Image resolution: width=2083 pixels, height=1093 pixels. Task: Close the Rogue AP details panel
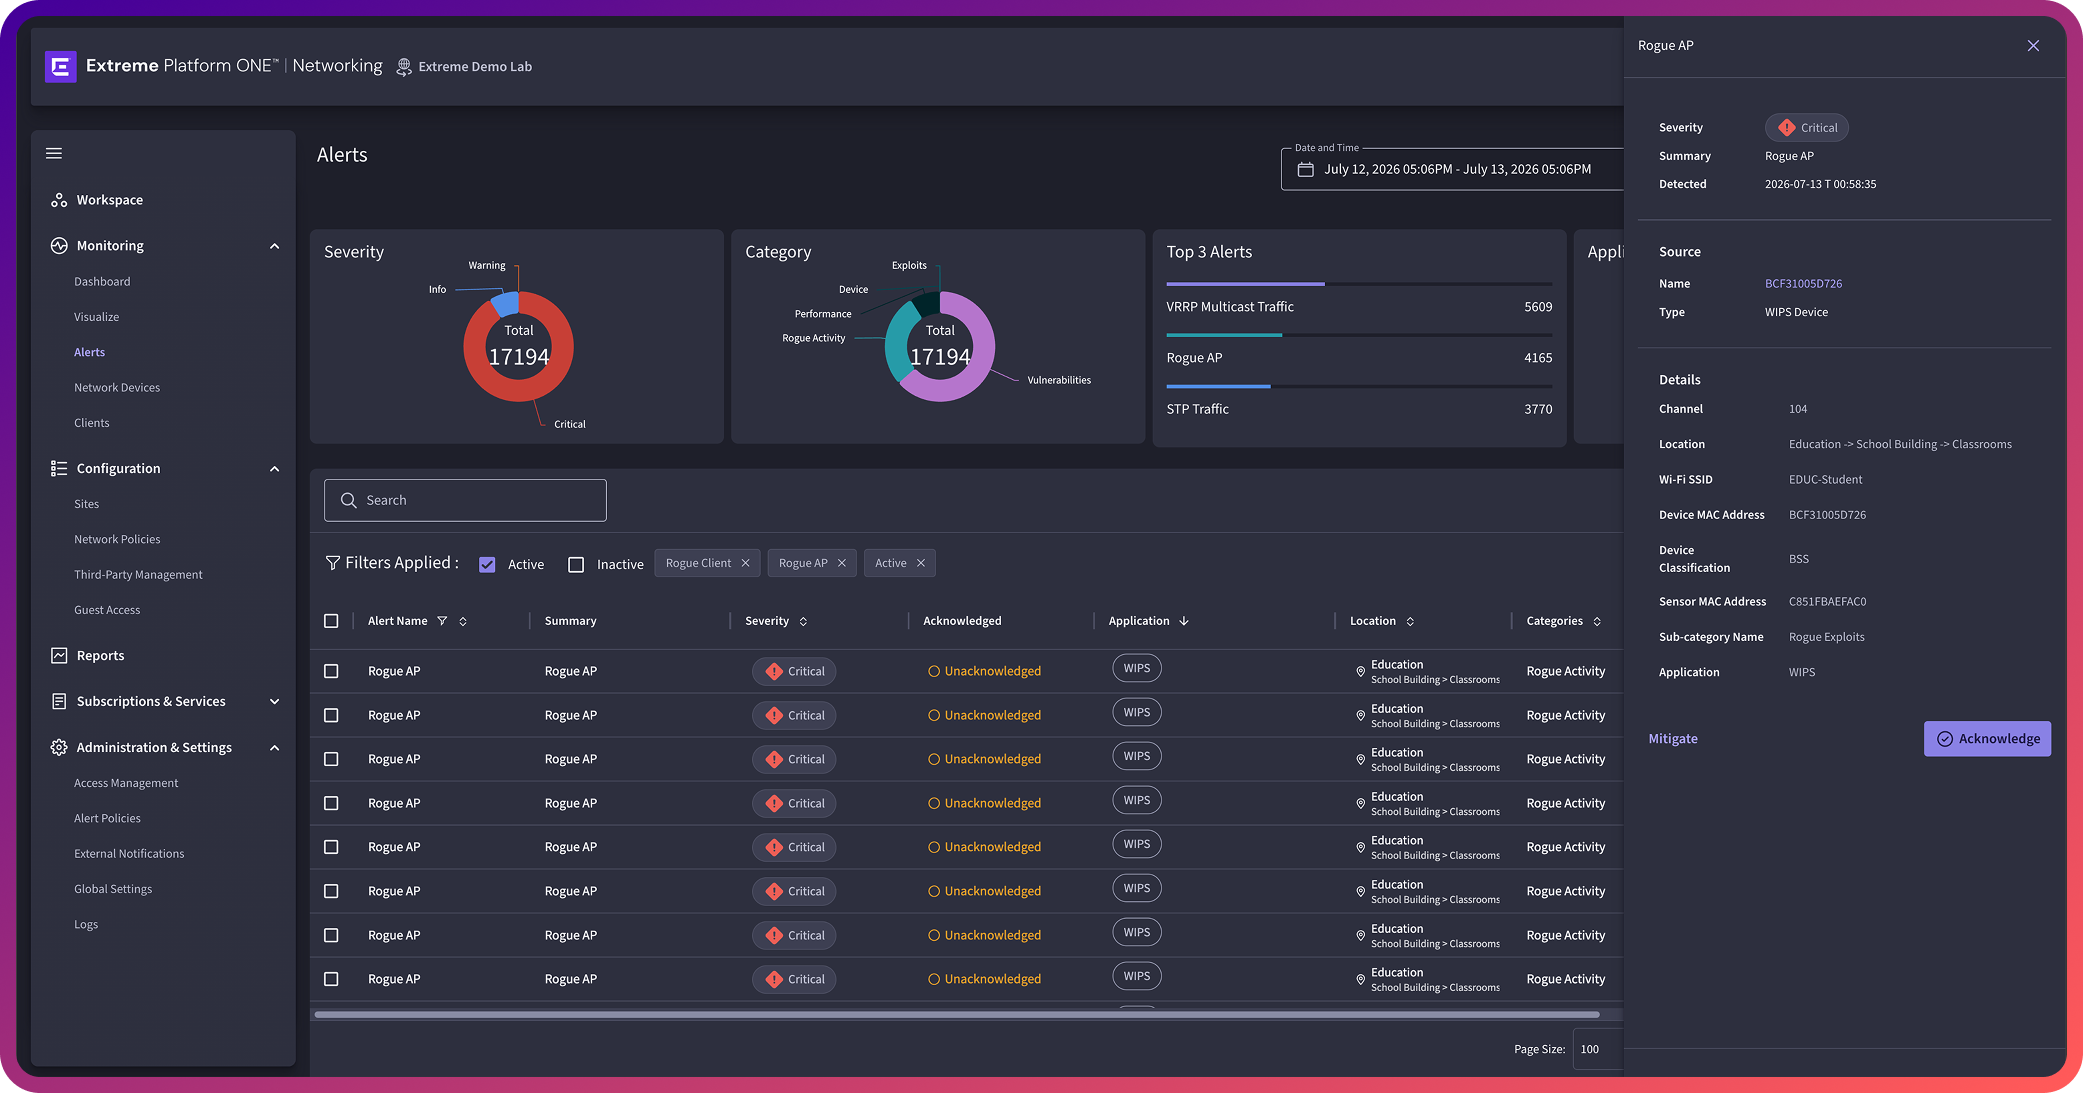tap(2033, 46)
